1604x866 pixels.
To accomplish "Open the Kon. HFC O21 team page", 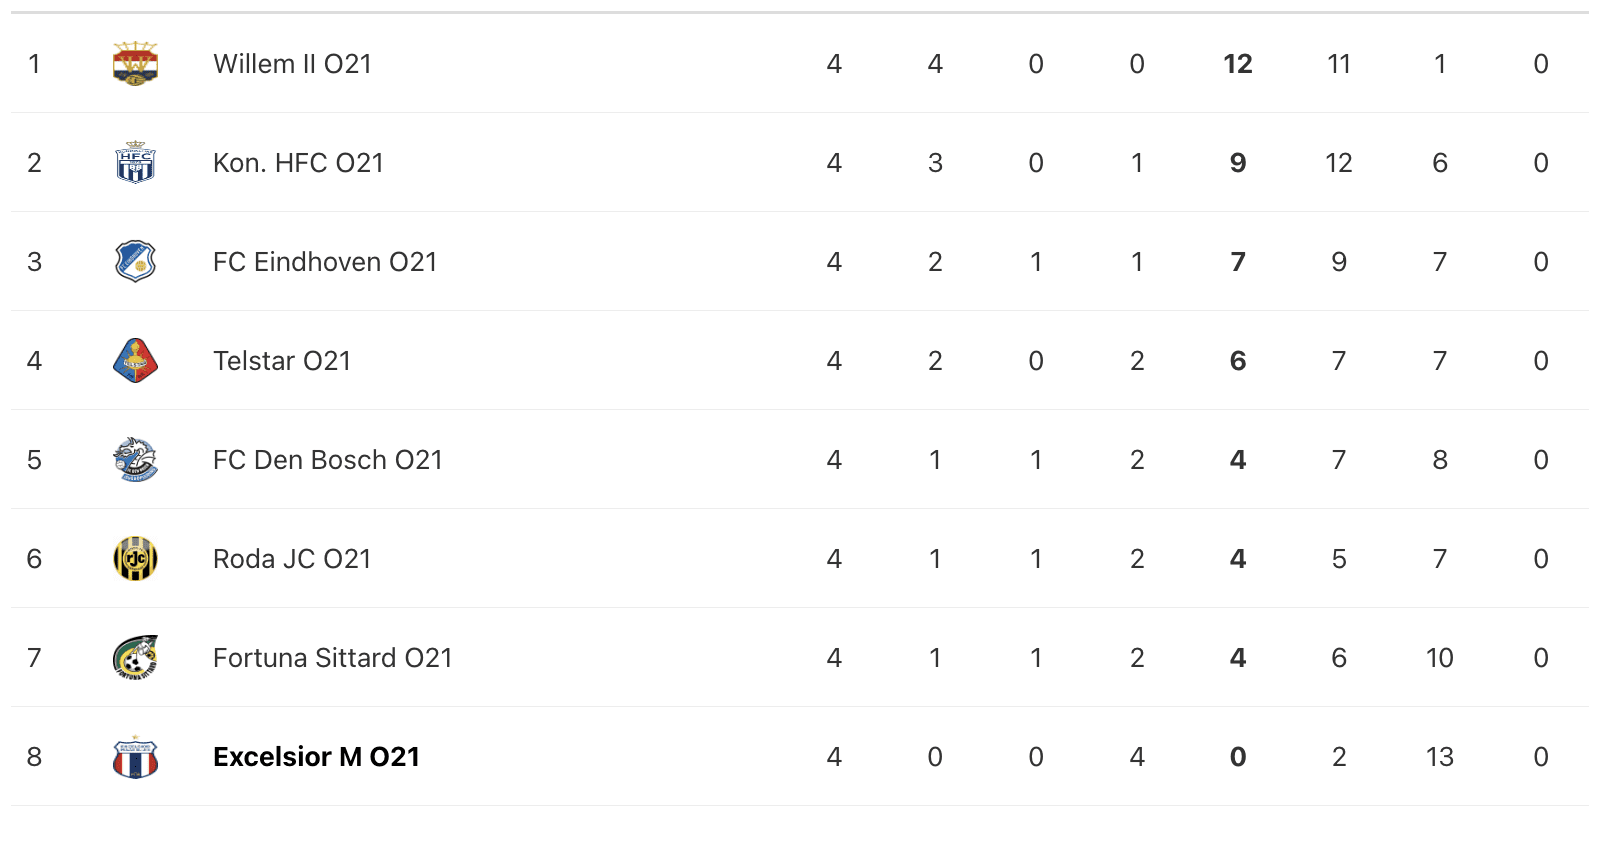I will [x=298, y=163].
